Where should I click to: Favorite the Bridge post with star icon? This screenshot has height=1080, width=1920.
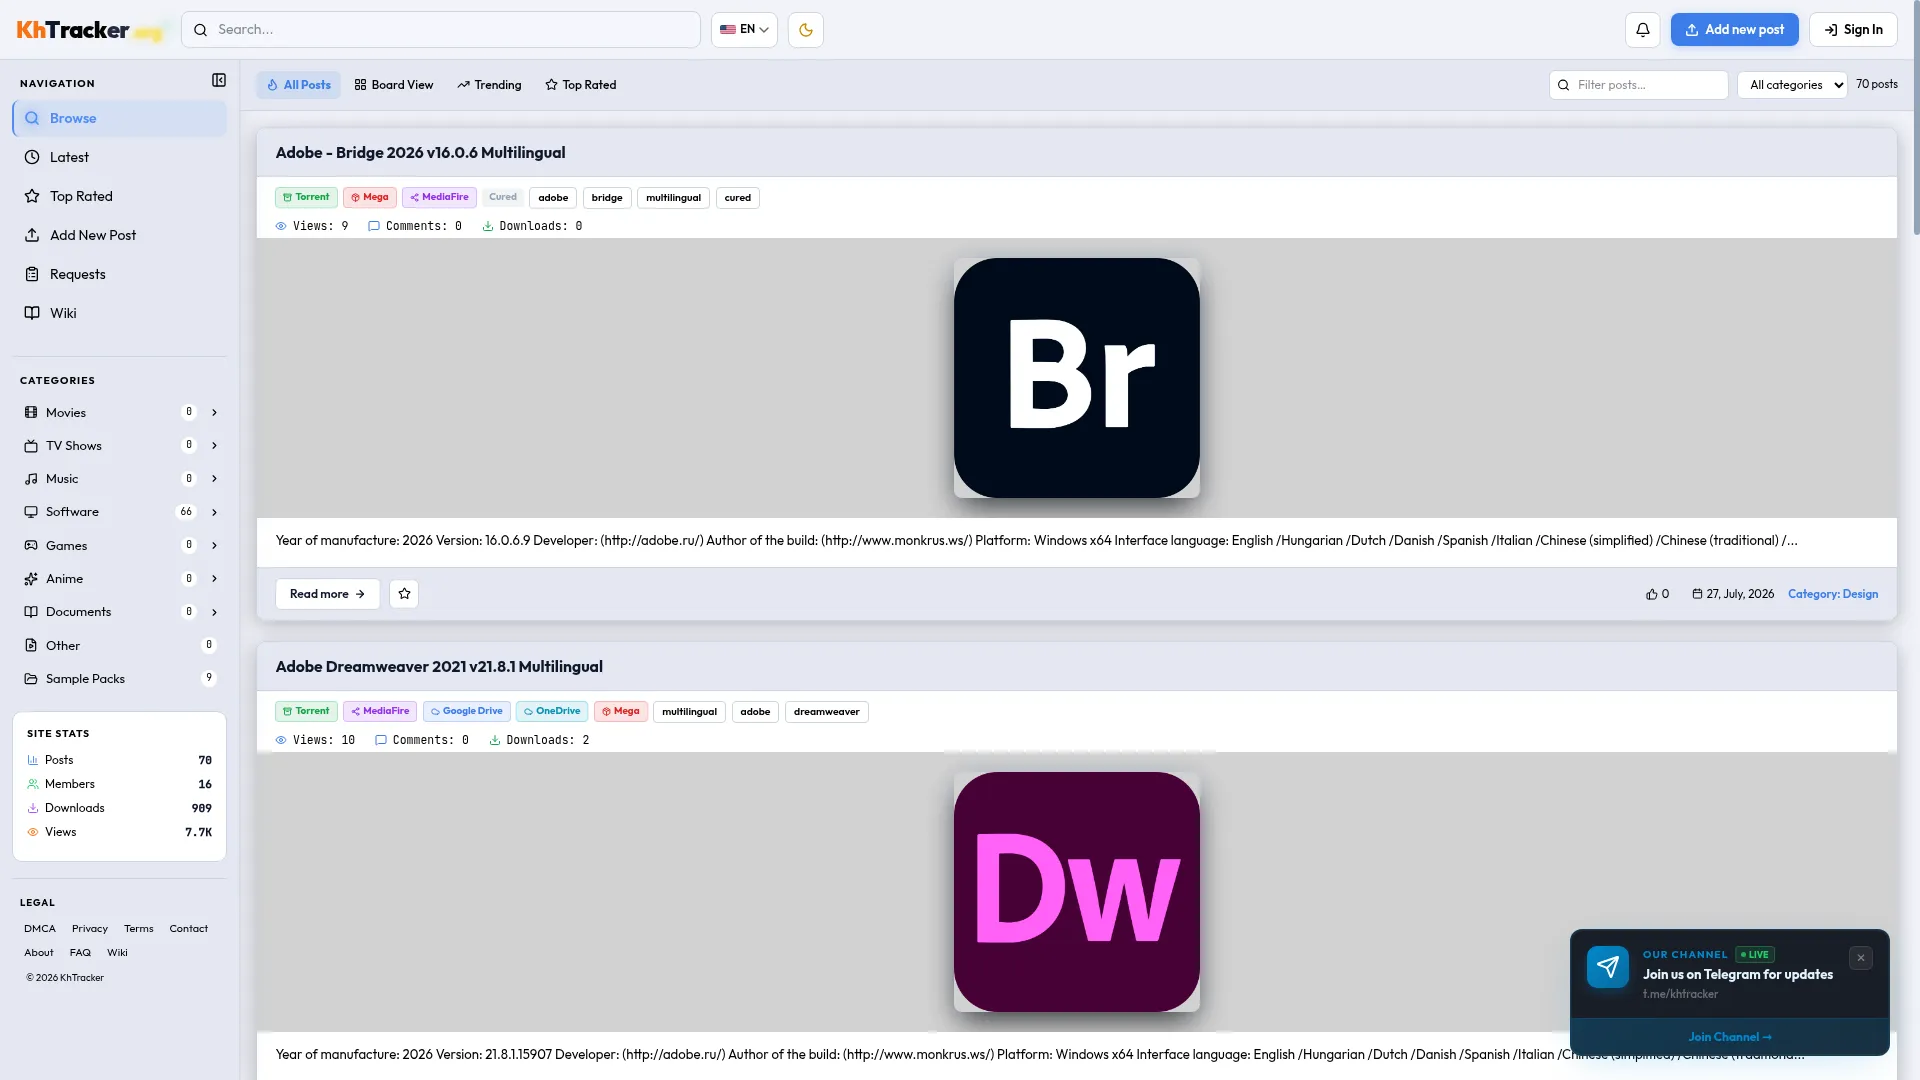[x=404, y=594]
